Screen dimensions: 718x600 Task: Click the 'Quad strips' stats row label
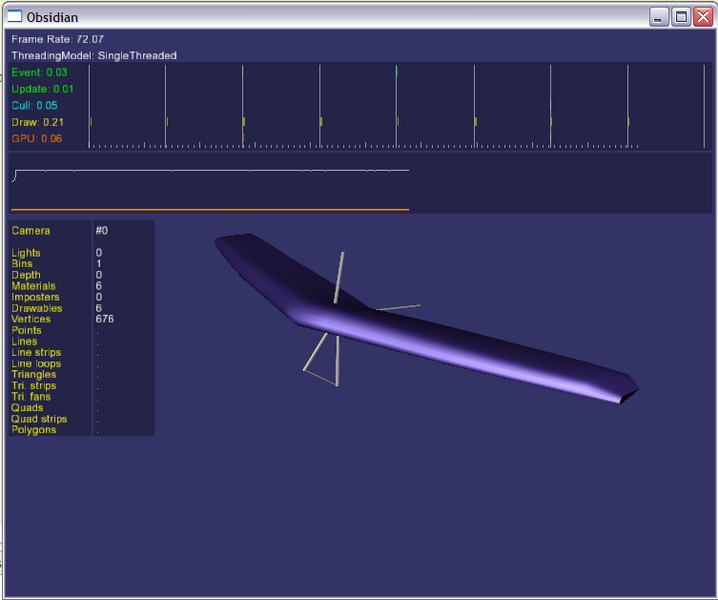[39, 419]
